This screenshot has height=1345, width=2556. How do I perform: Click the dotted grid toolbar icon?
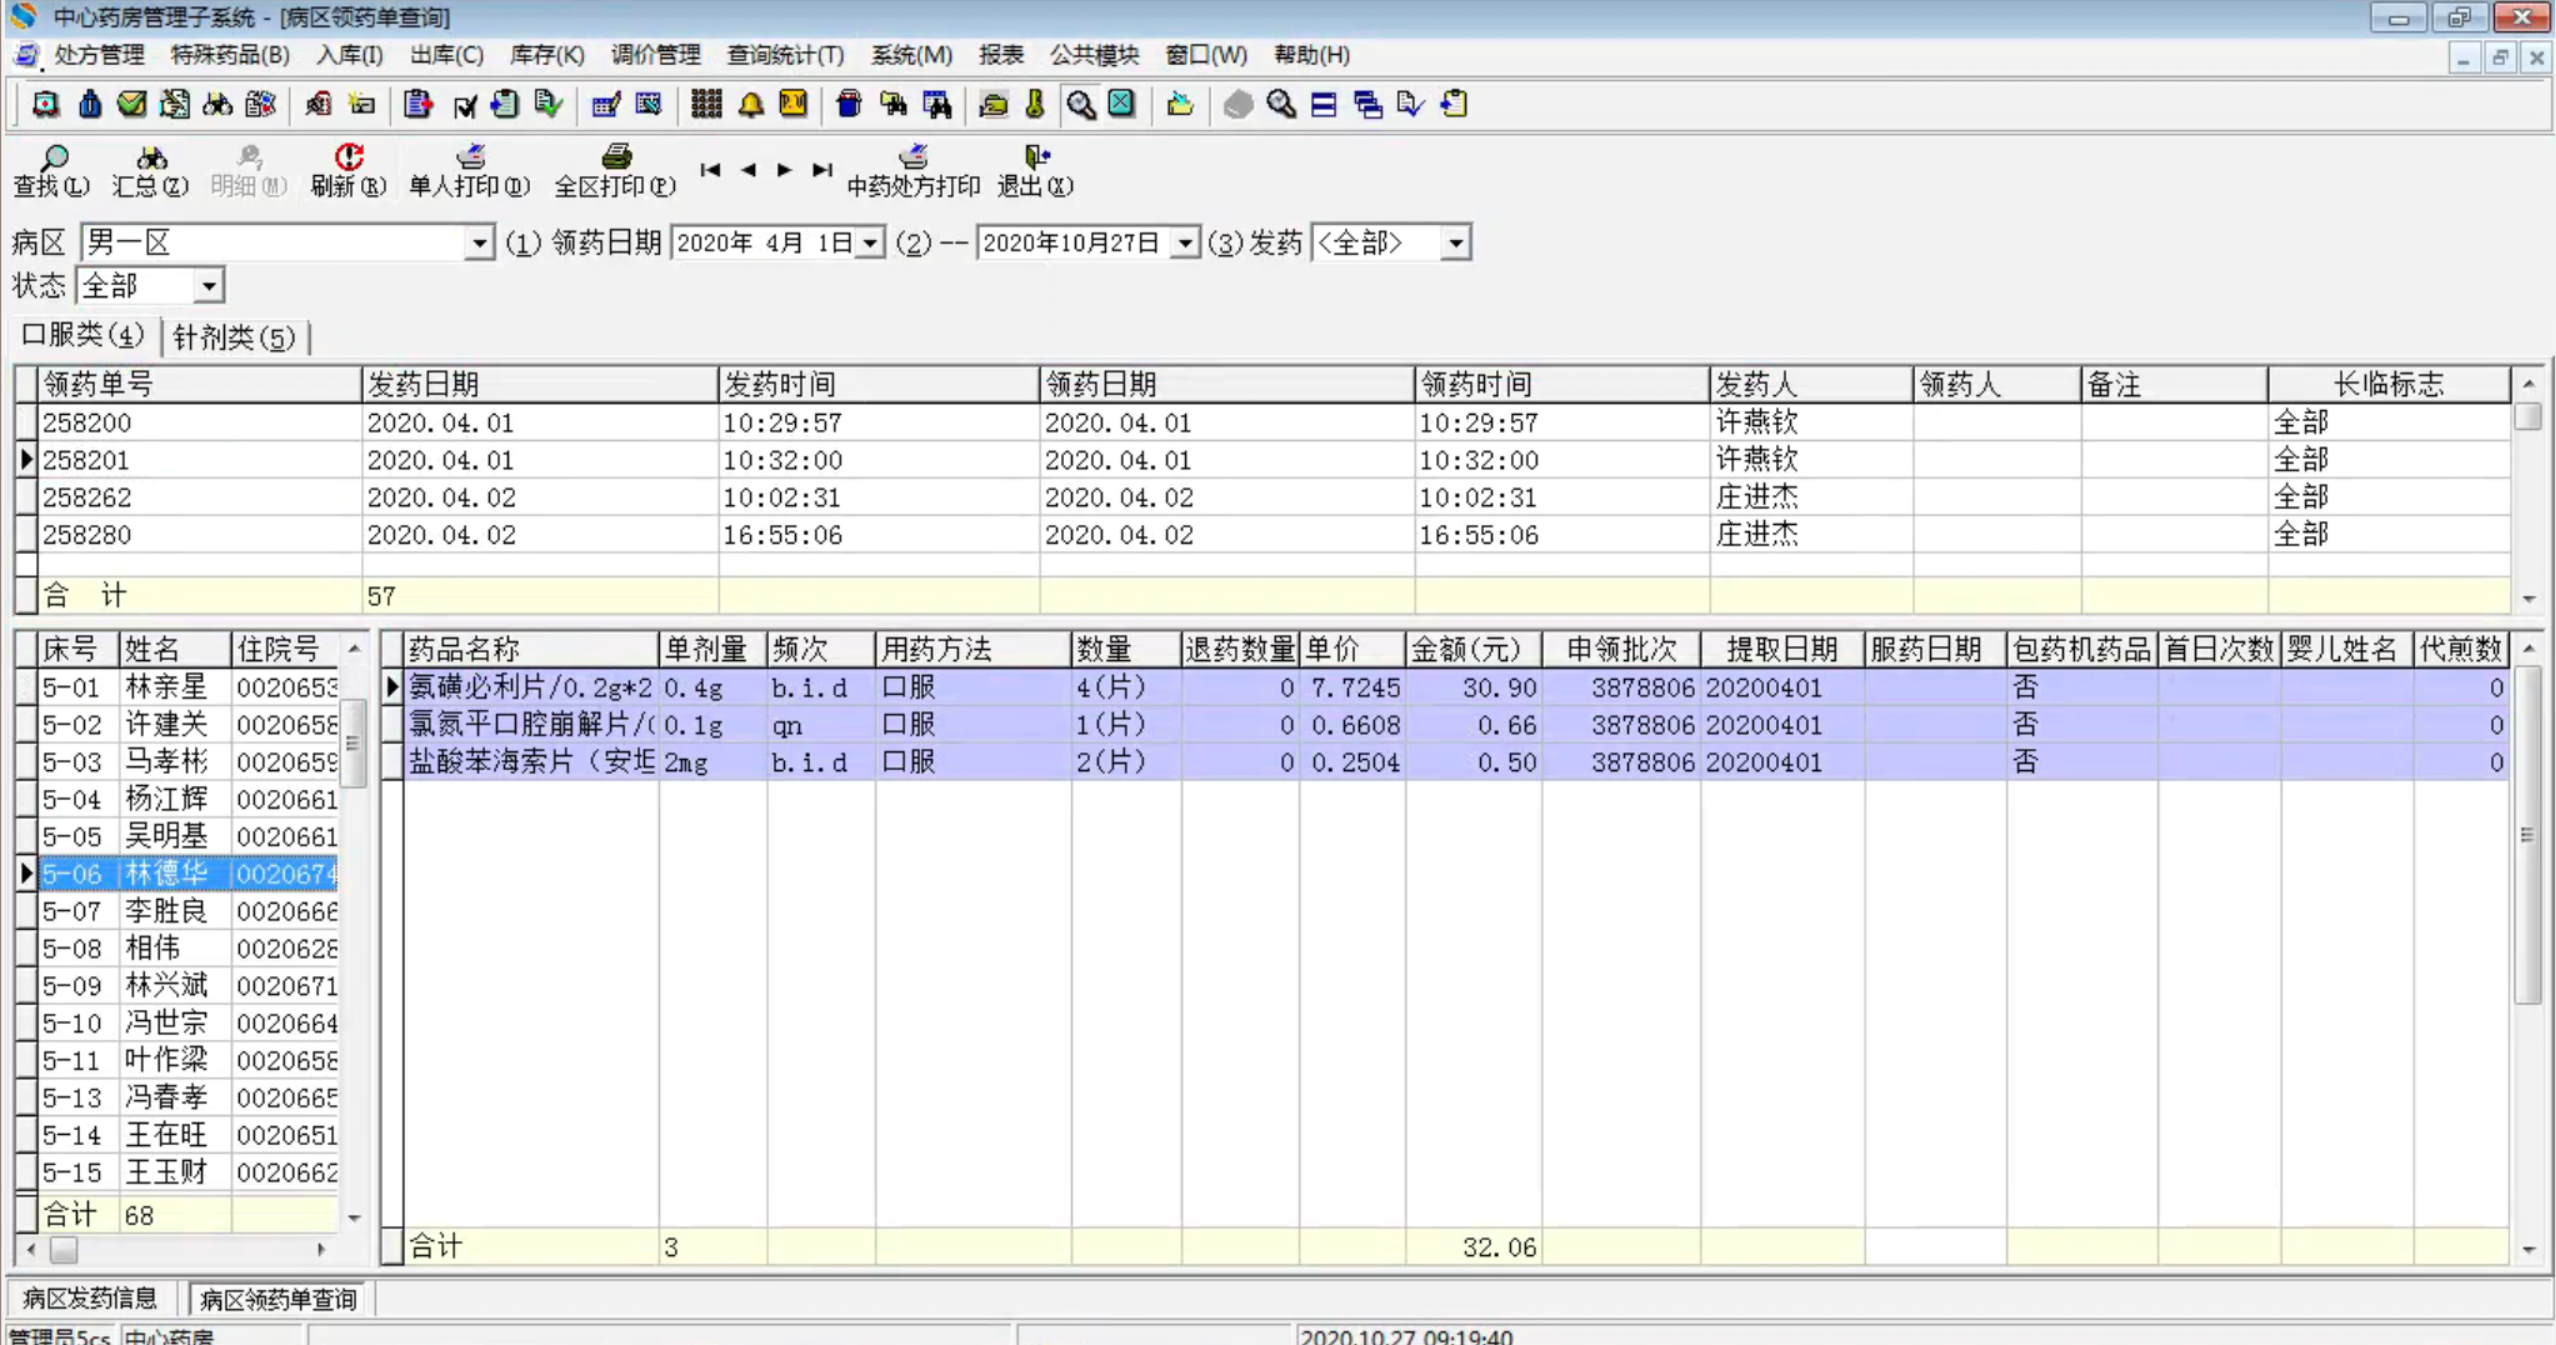tap(706, 104)
